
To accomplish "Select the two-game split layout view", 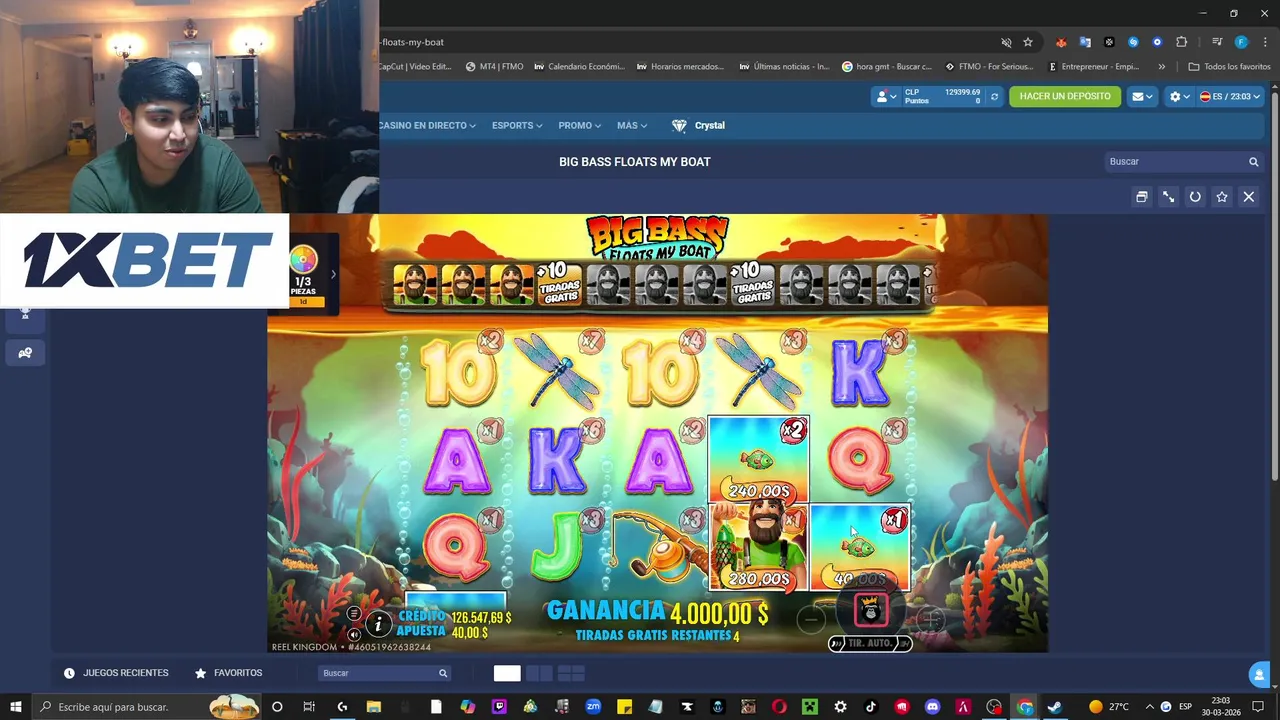I will pos(539,673).
